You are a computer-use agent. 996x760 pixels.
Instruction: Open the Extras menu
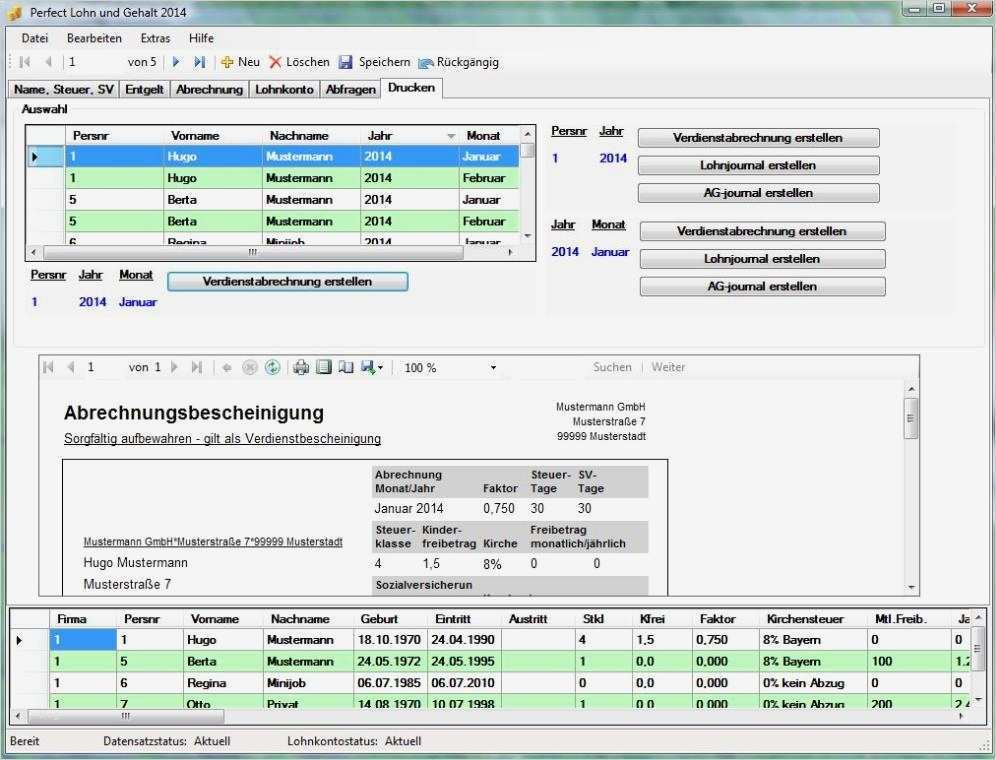click(155, 38)
